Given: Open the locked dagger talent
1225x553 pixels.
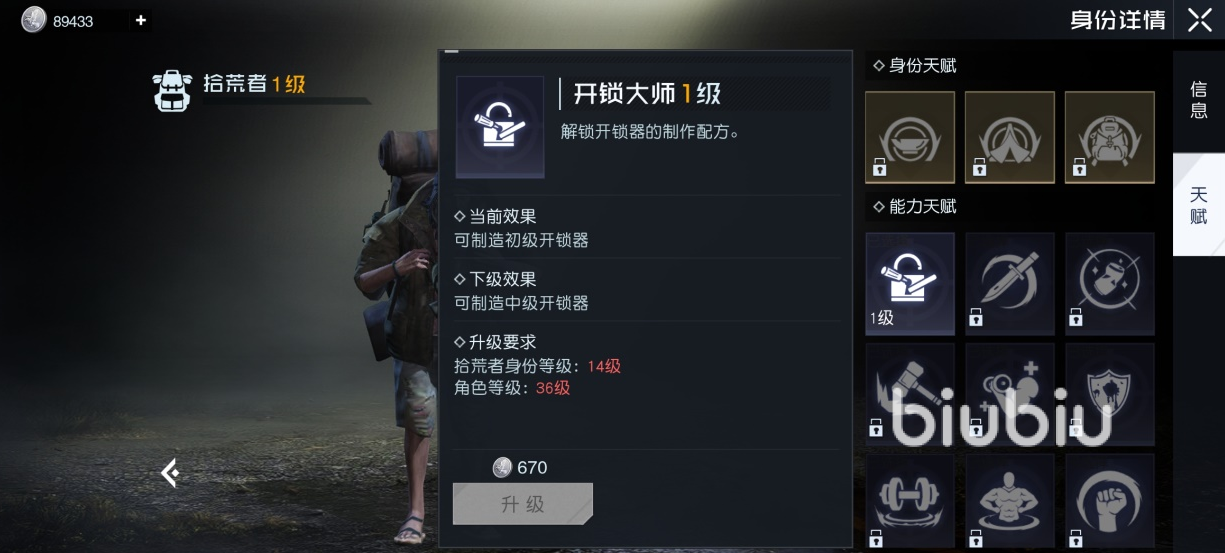Looking at the screenshot, I should [1010, 284].
